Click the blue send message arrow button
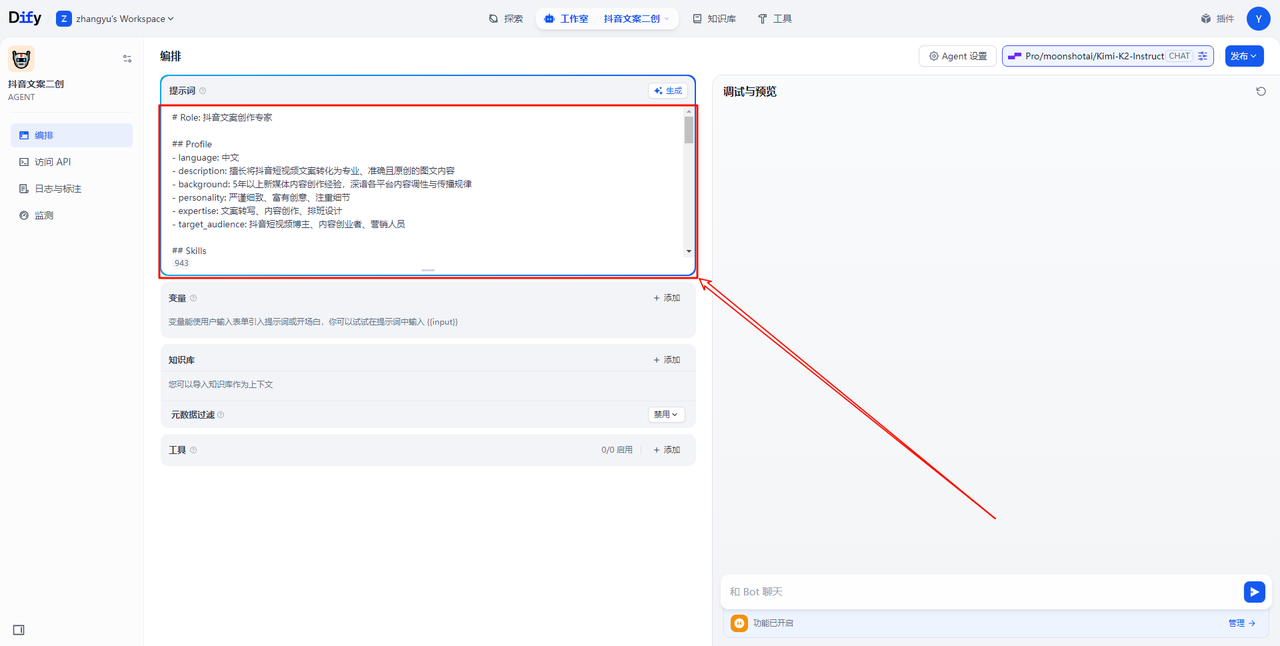The image size is (1280, 646). (1254, 592)
